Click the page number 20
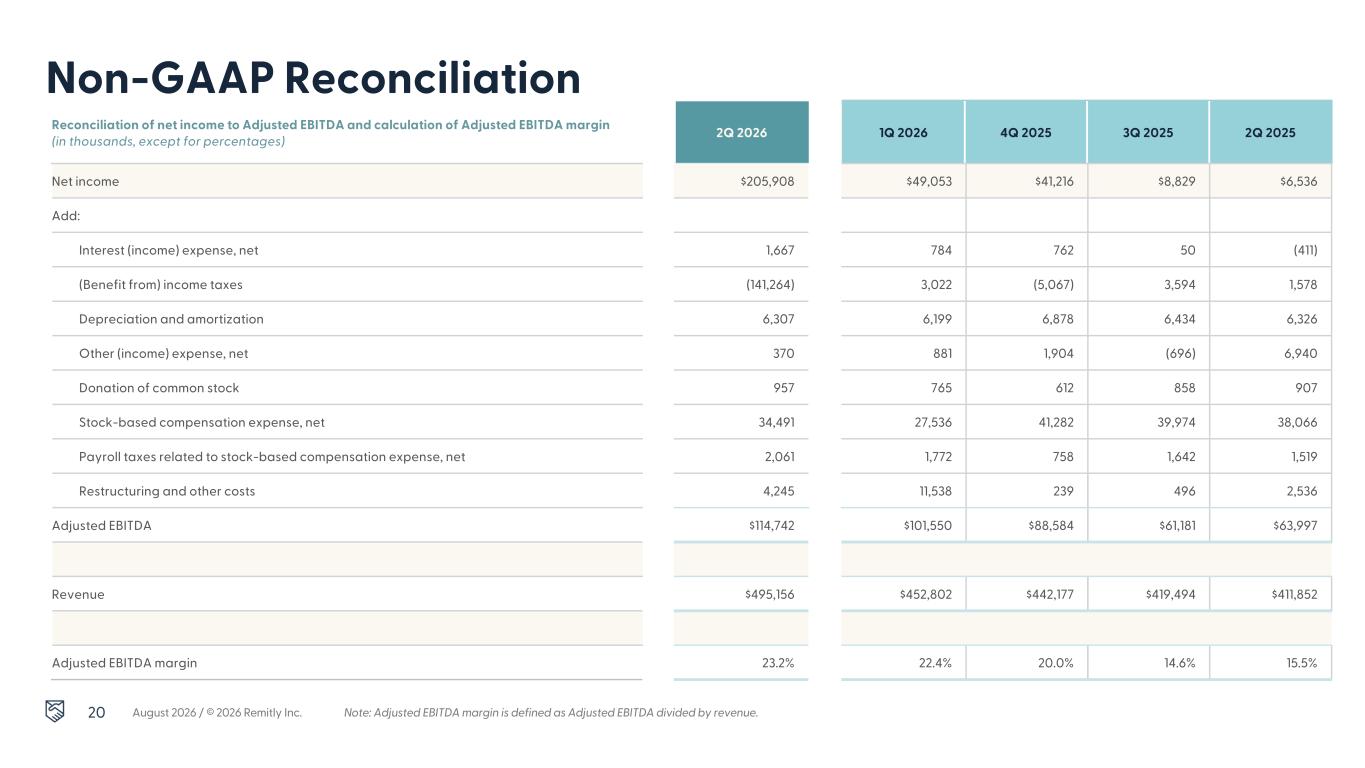This screenshot has height=768, width=1365. coord(96,712)
